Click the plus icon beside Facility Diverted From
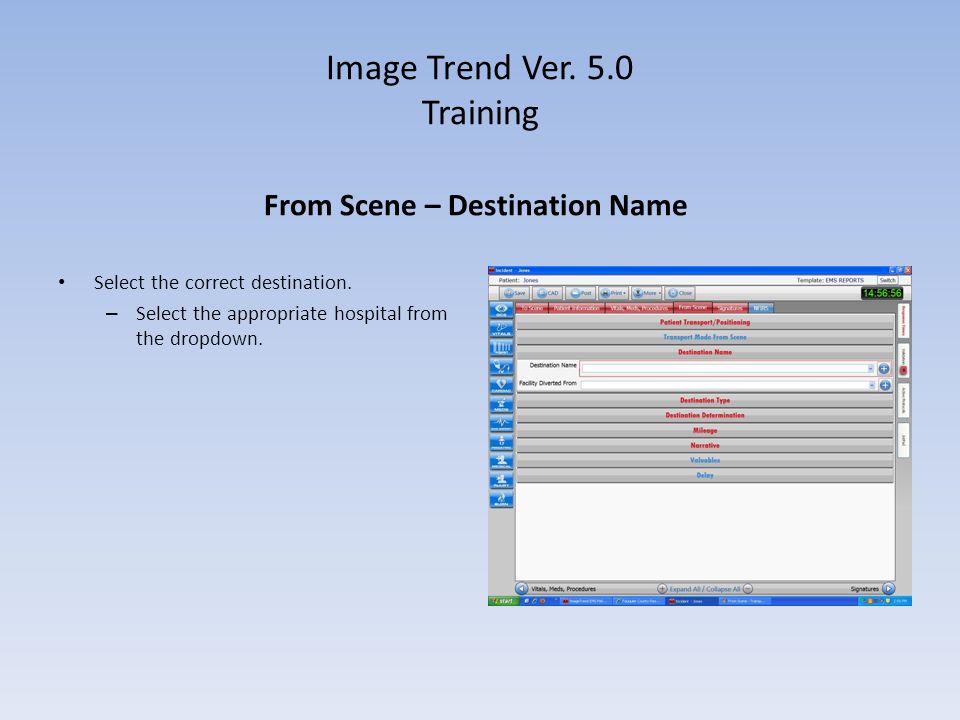 click(885, 385)
